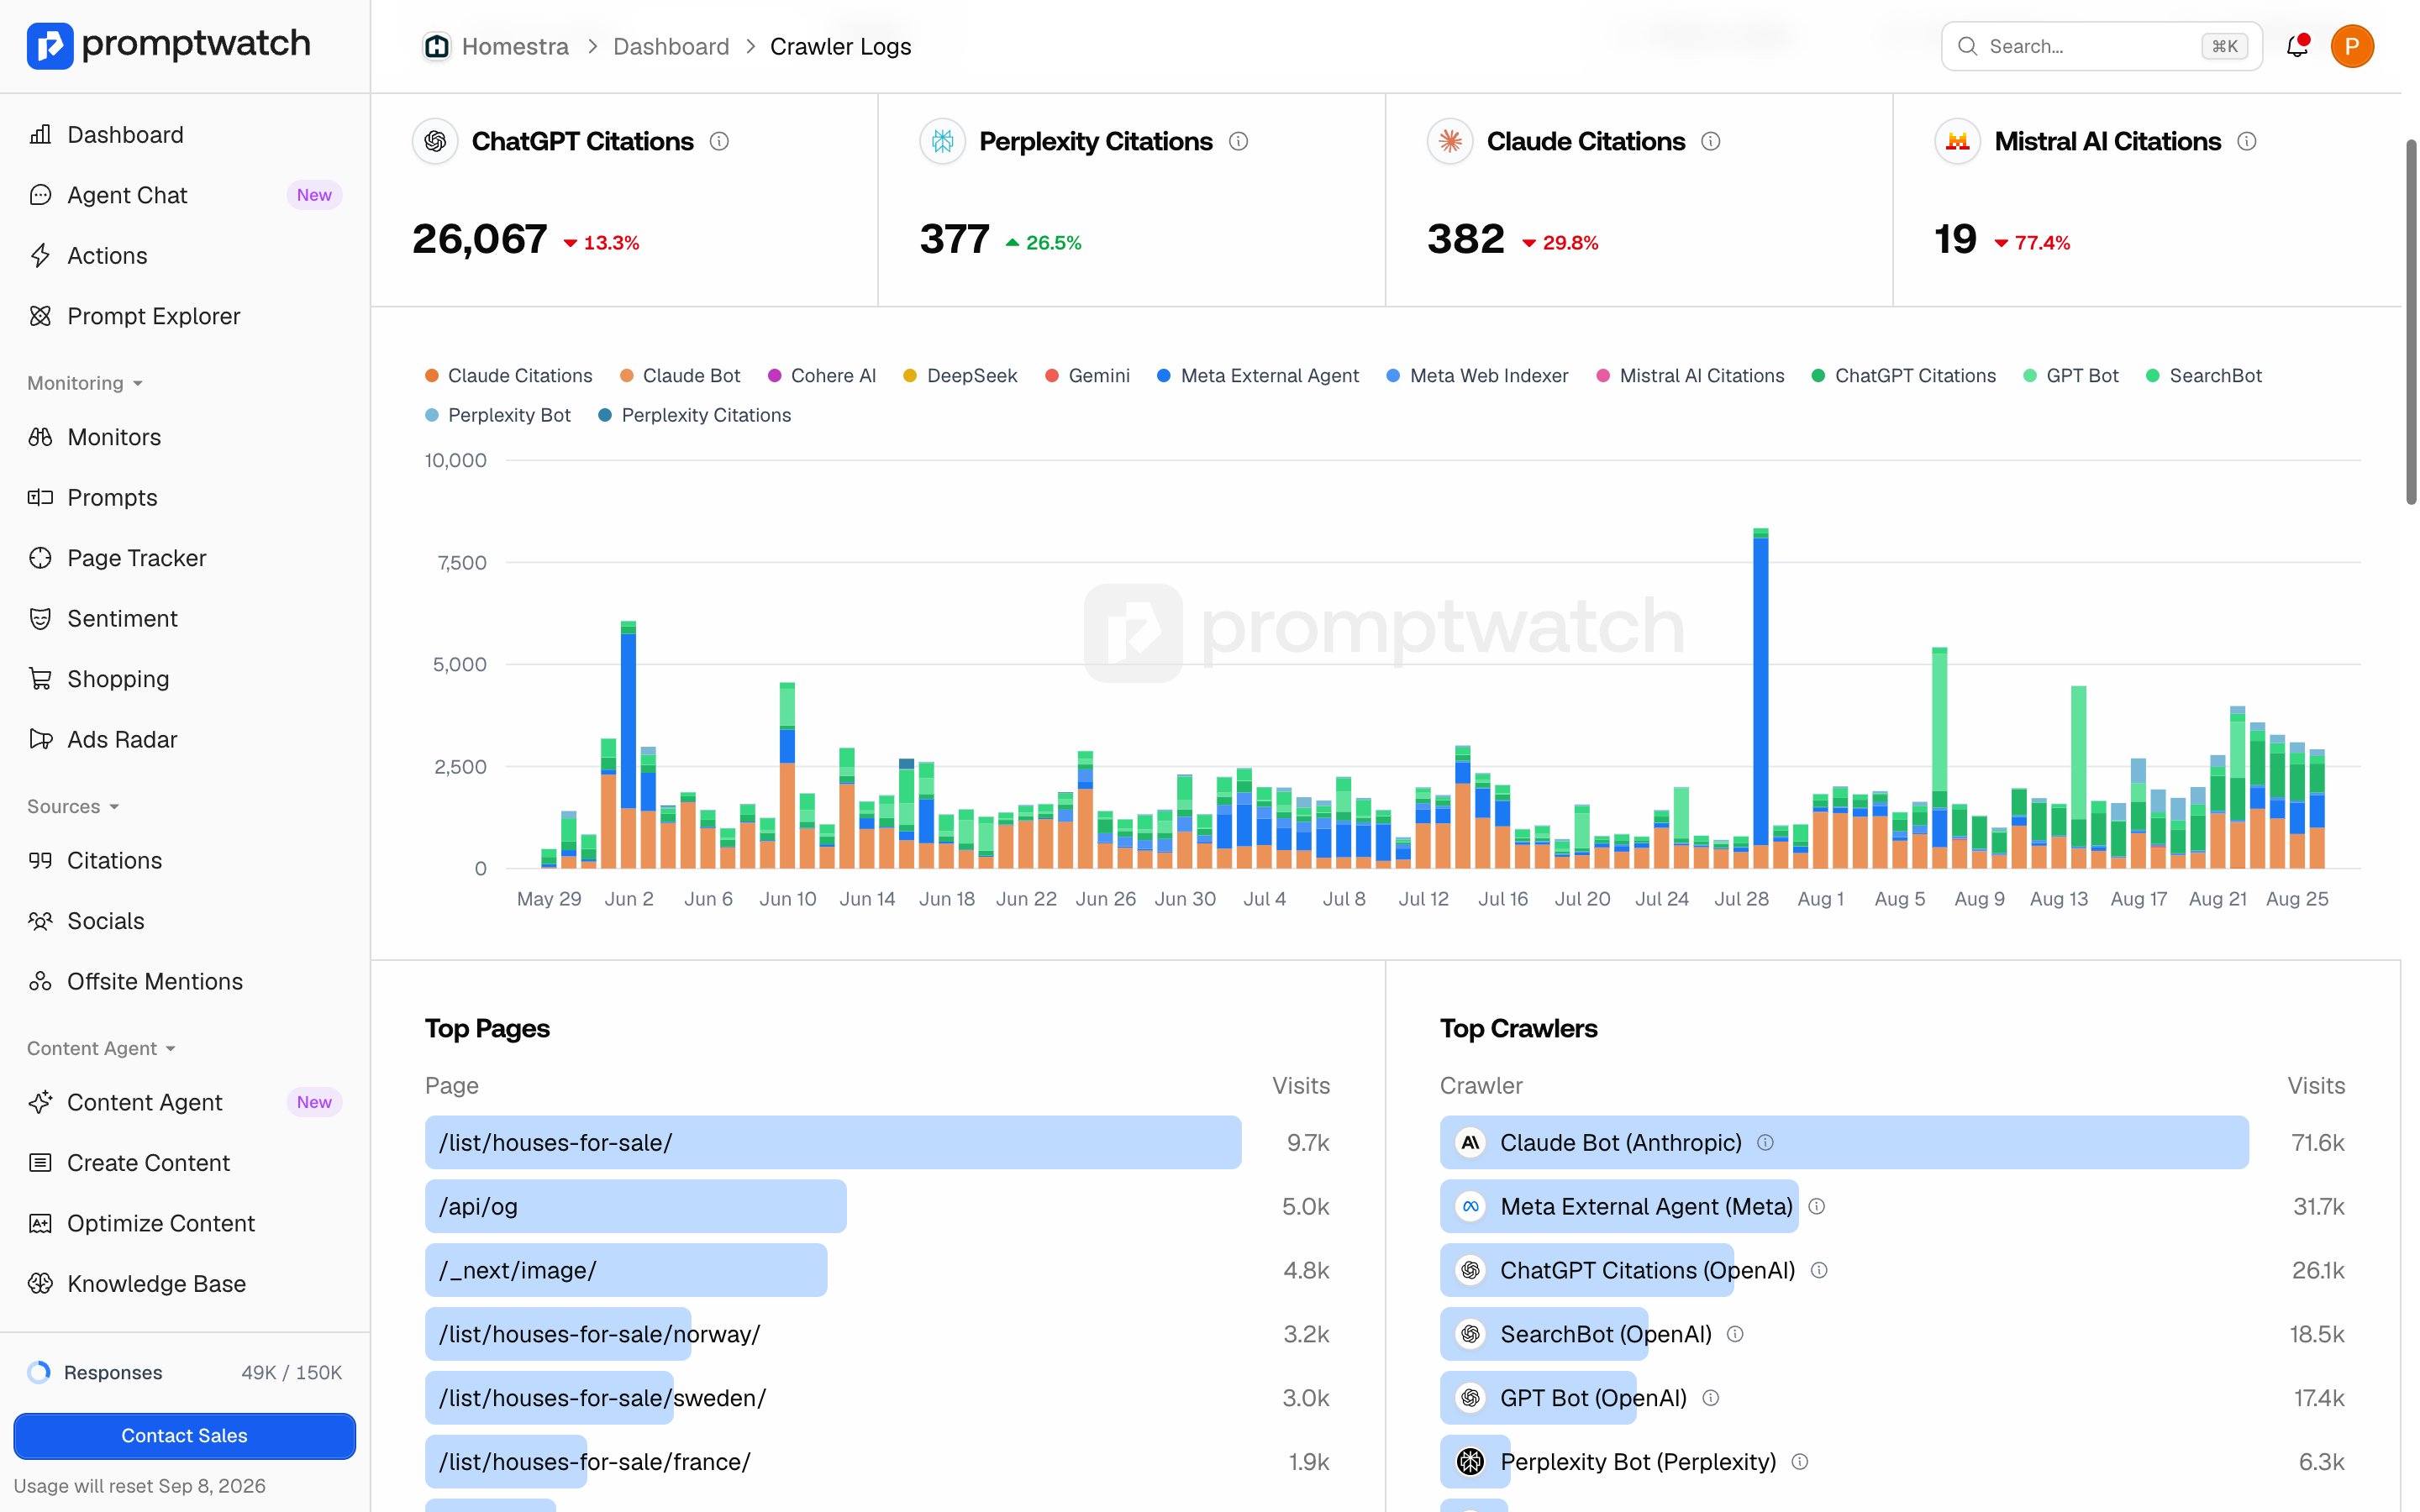The image size is (2420, 1512).
Task: Click the Dashboard chart icon in sidebar
Action: pos(40,134)
